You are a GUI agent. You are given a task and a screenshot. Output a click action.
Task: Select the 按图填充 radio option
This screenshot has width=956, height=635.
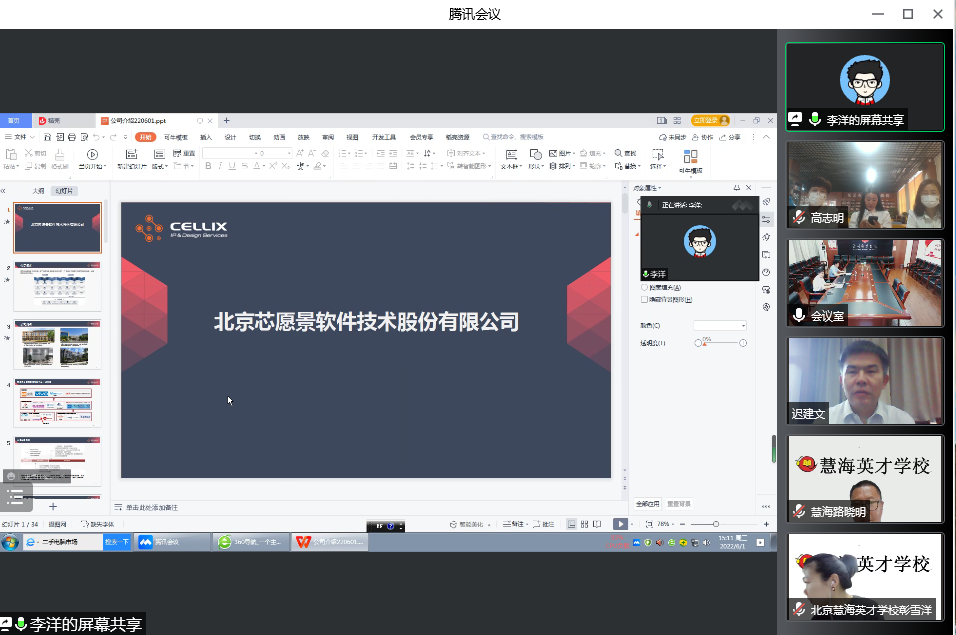pos(645,288)
